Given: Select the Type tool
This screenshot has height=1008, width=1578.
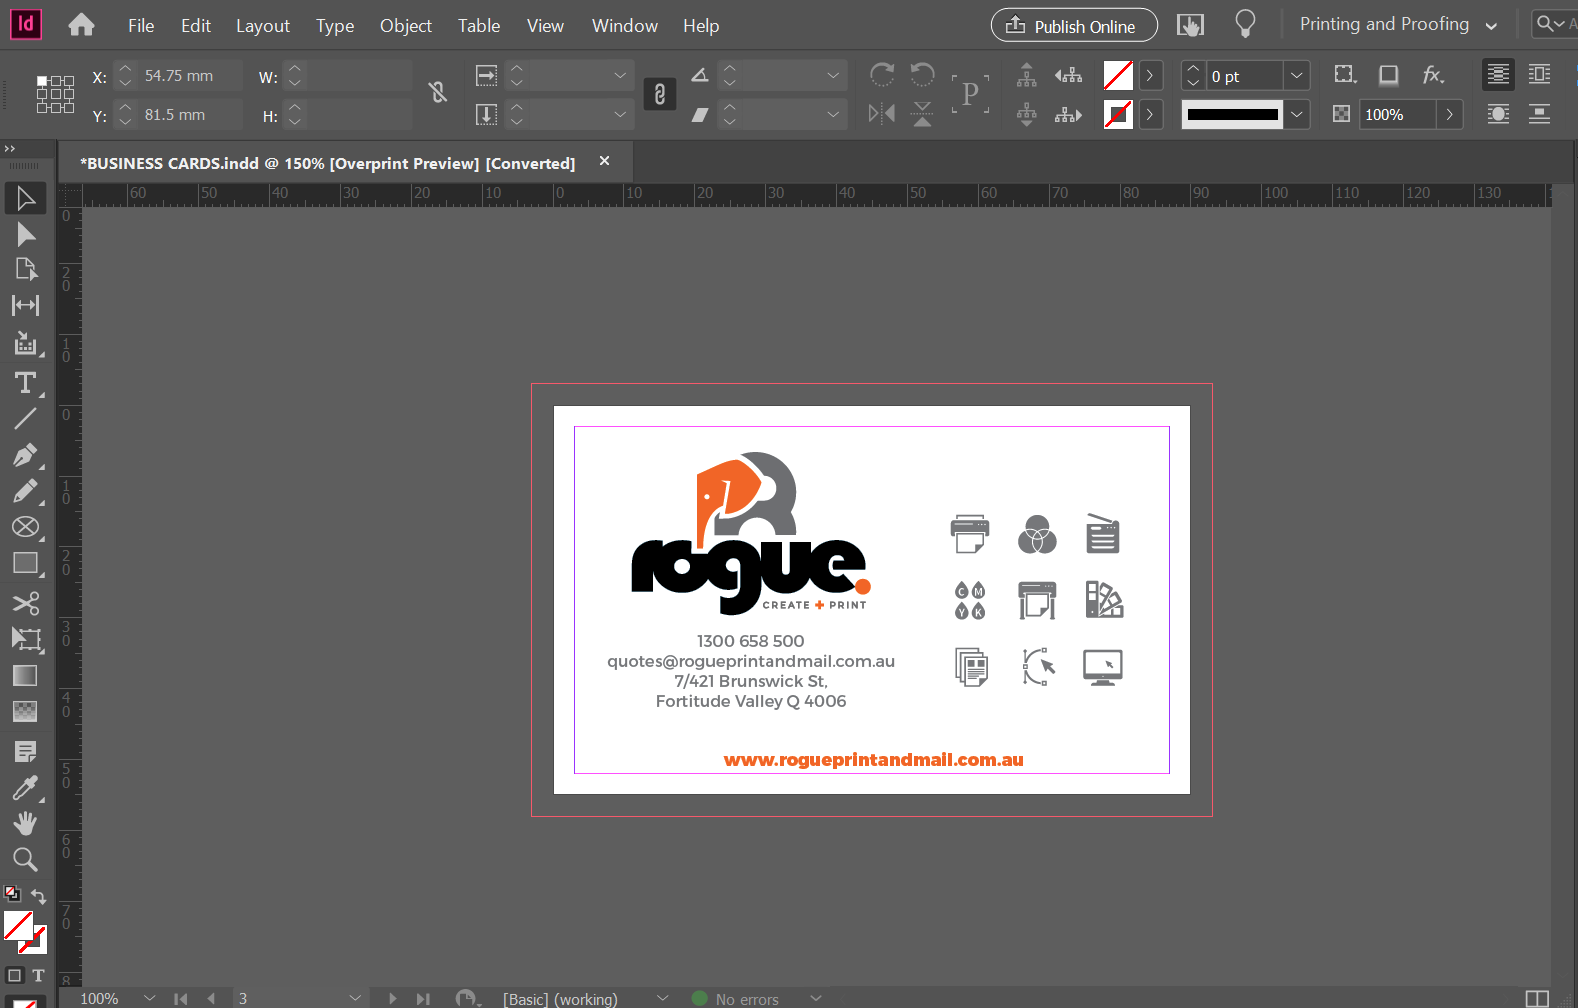Looking at the screenshot, I should (26, 383).
